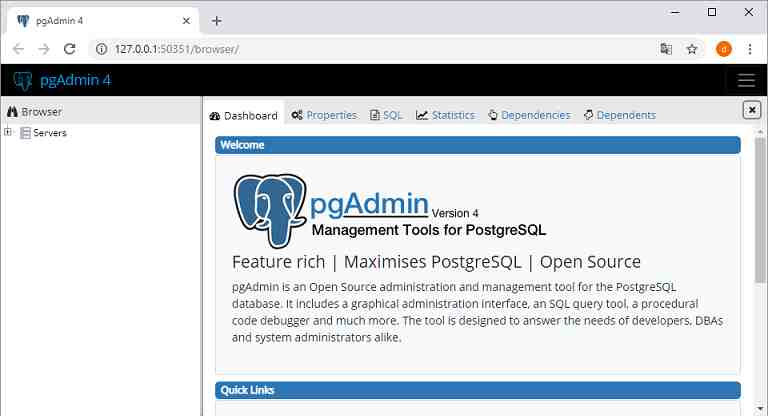The width and height of the screenshot is (768, 416).
Task: Open the Dependents tab
Action: point(620,115)
